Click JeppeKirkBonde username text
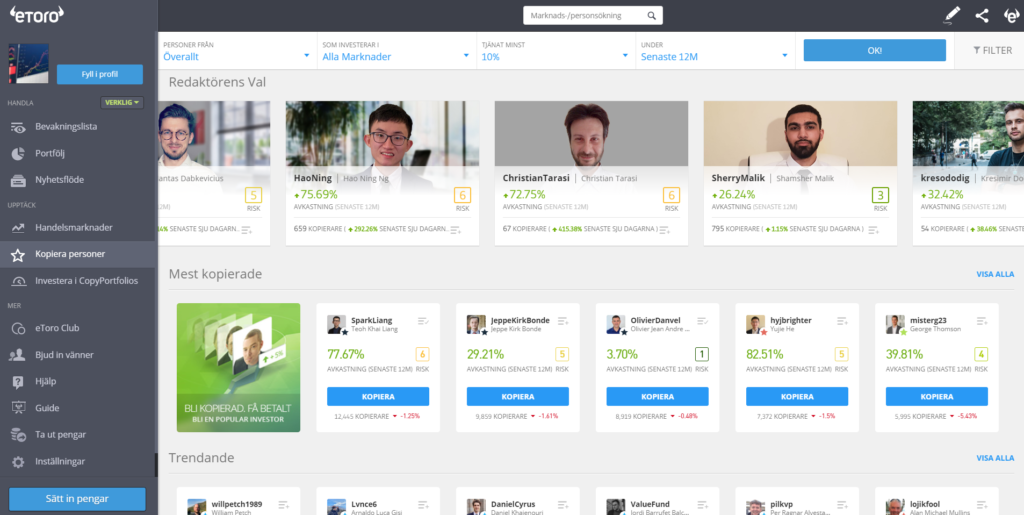 pos(520,320)
